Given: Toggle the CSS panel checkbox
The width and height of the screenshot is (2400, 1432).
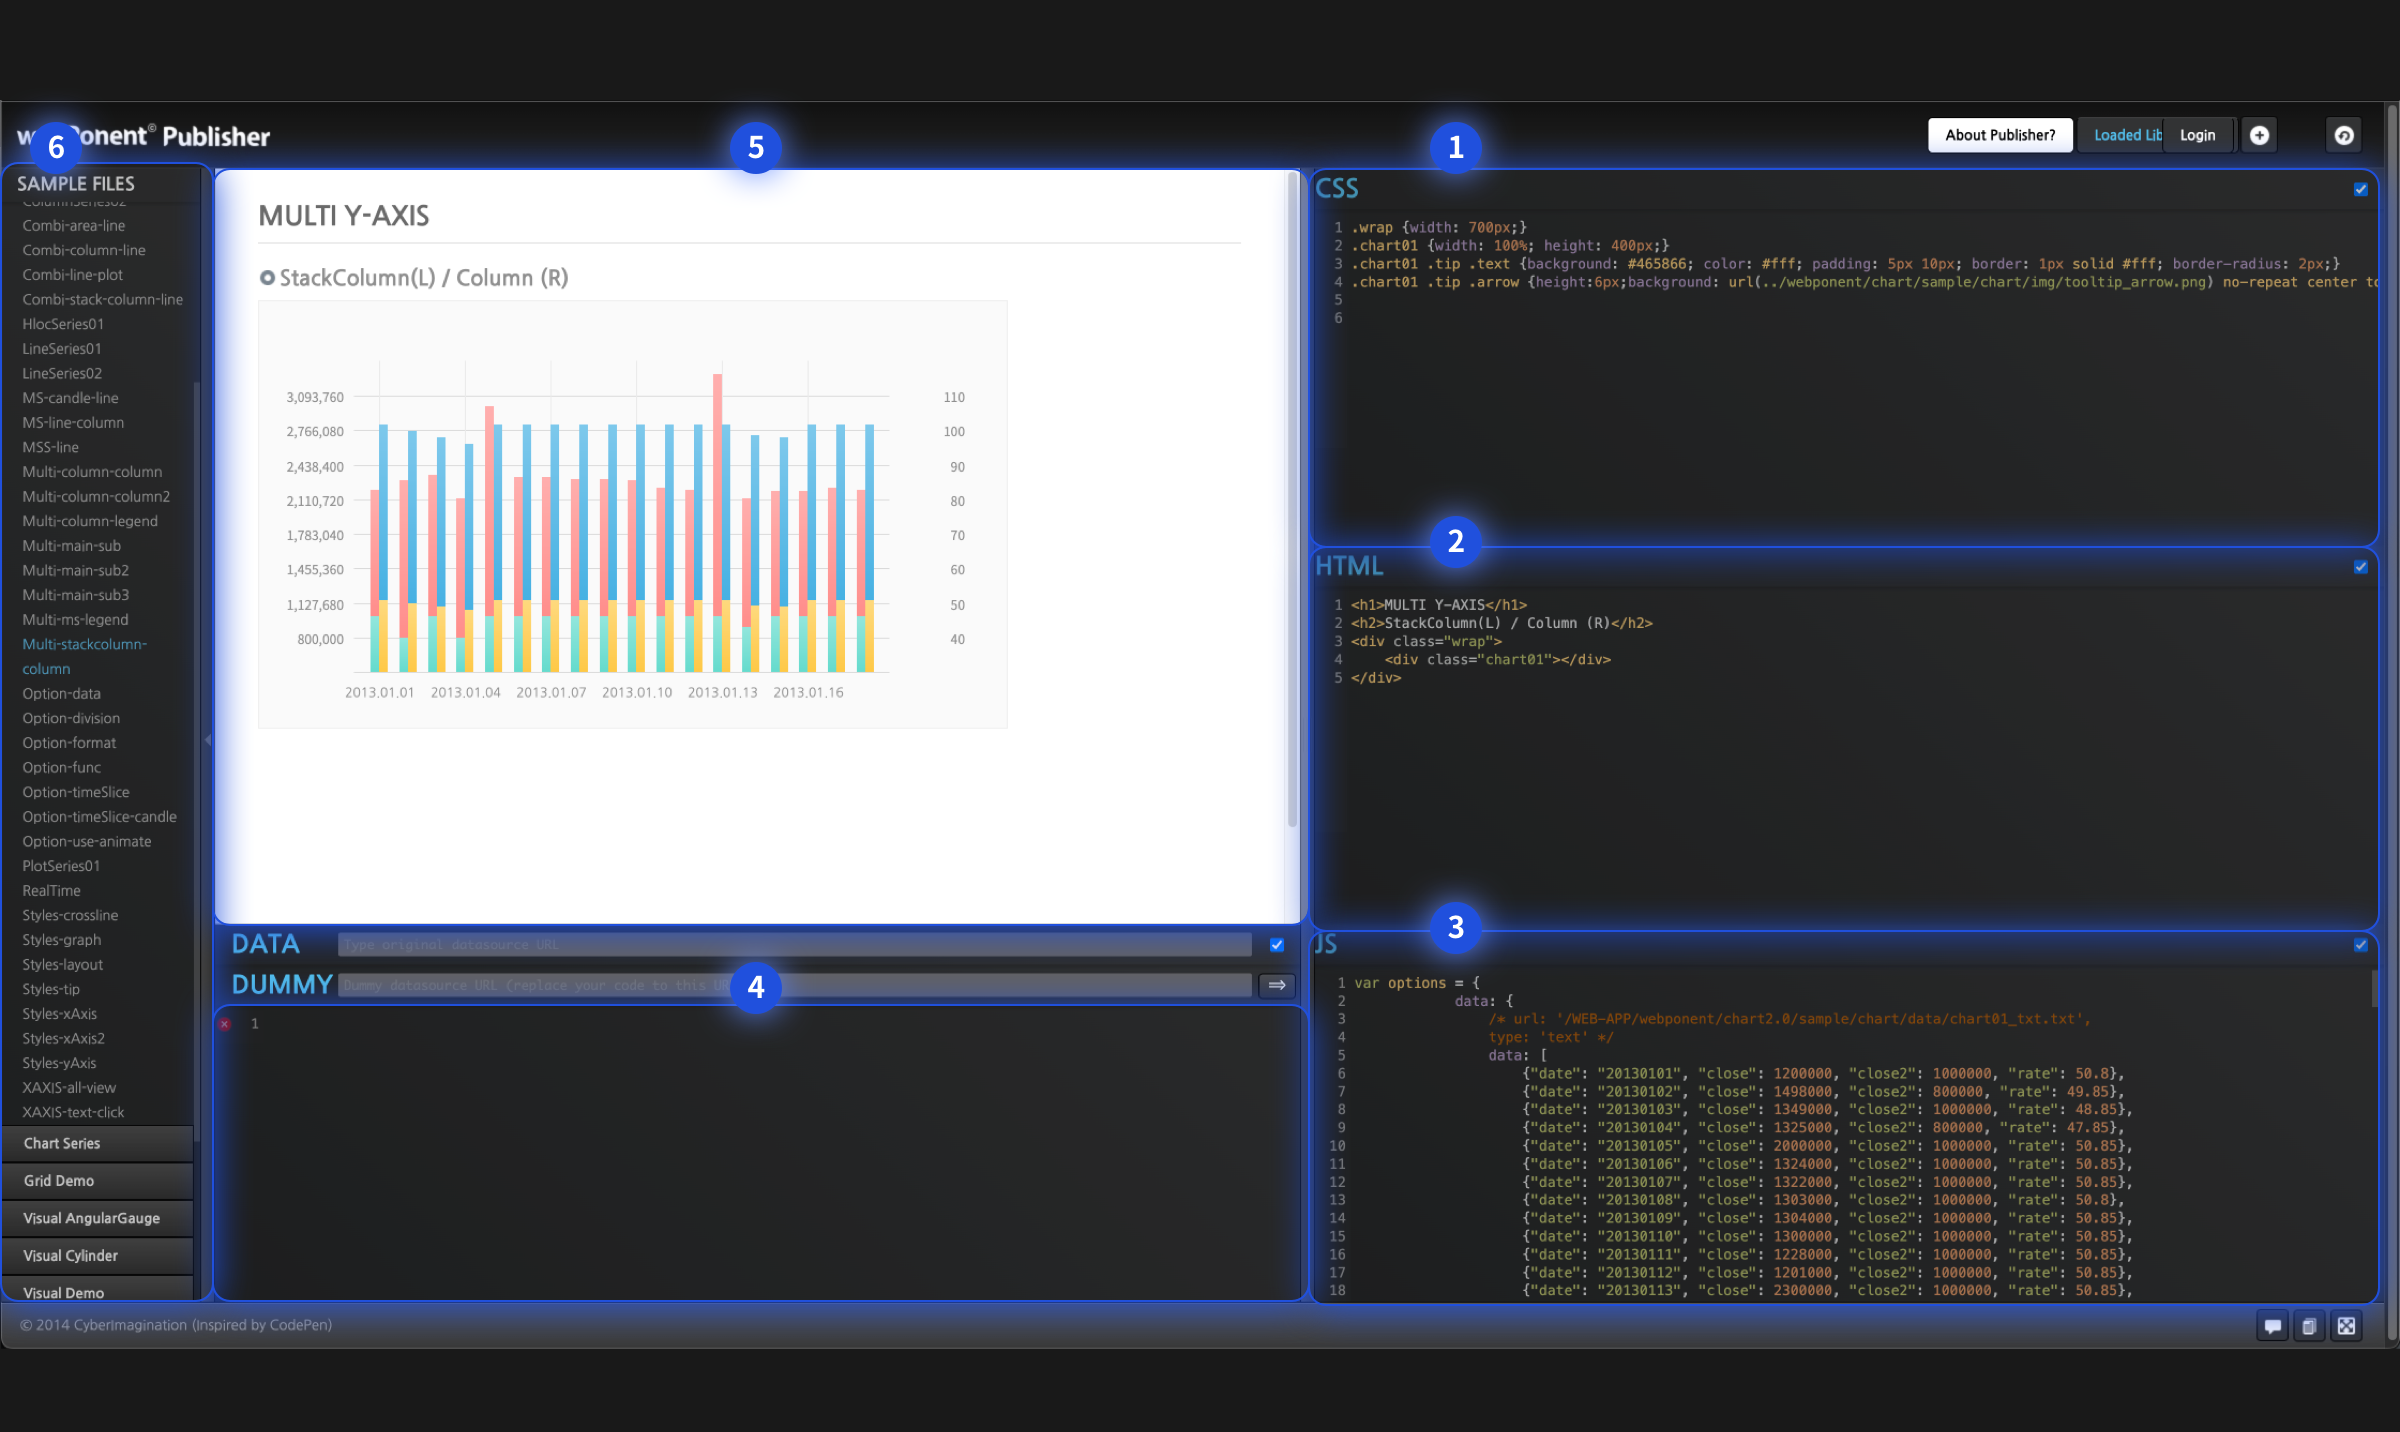Looking at the screenshot, I should point(2360,189).
